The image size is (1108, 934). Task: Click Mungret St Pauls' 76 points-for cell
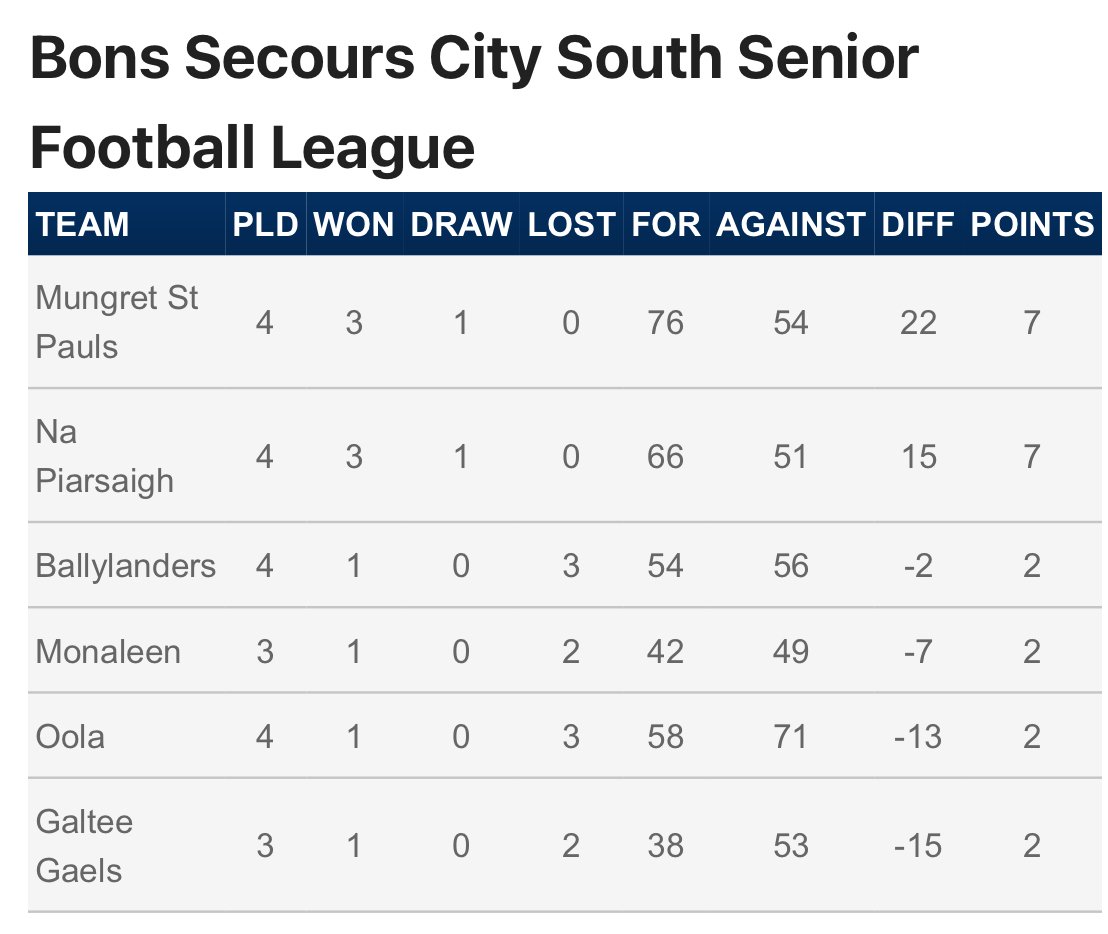666,323
